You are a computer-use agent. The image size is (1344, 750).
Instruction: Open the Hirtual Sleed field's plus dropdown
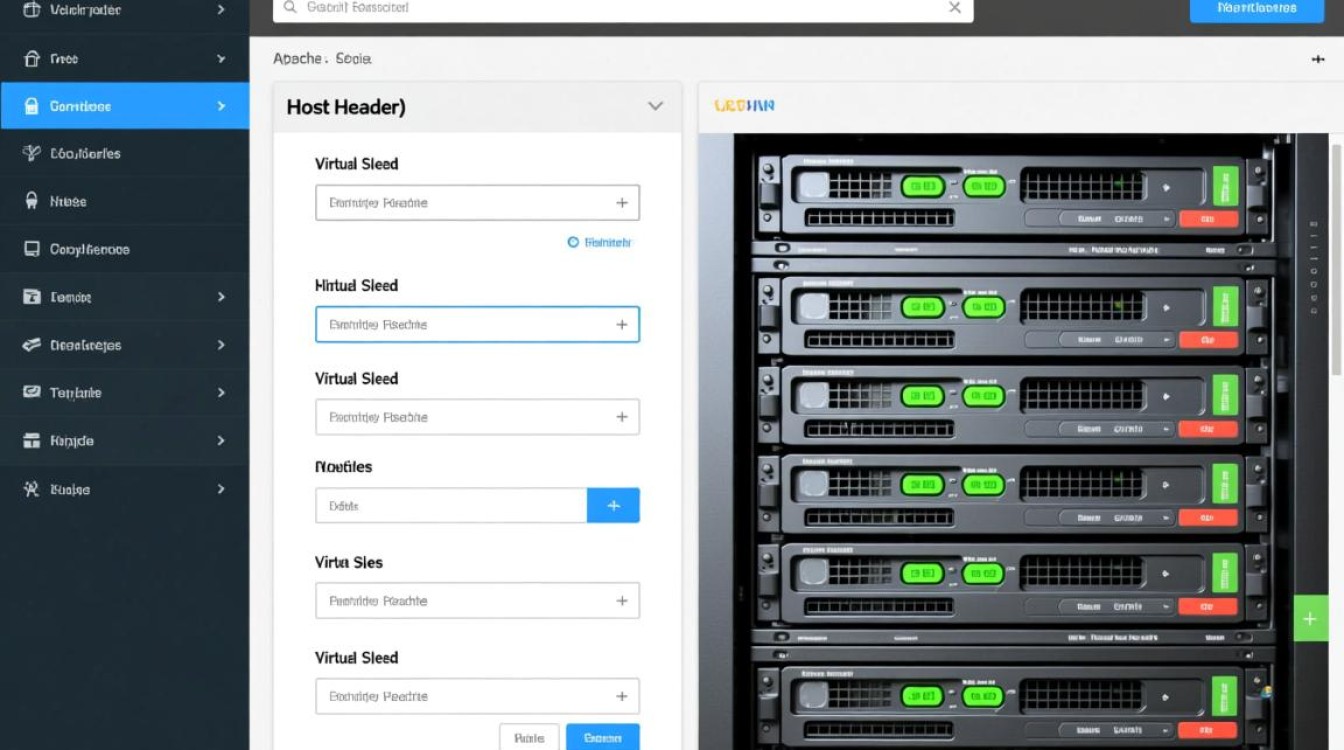621,325
